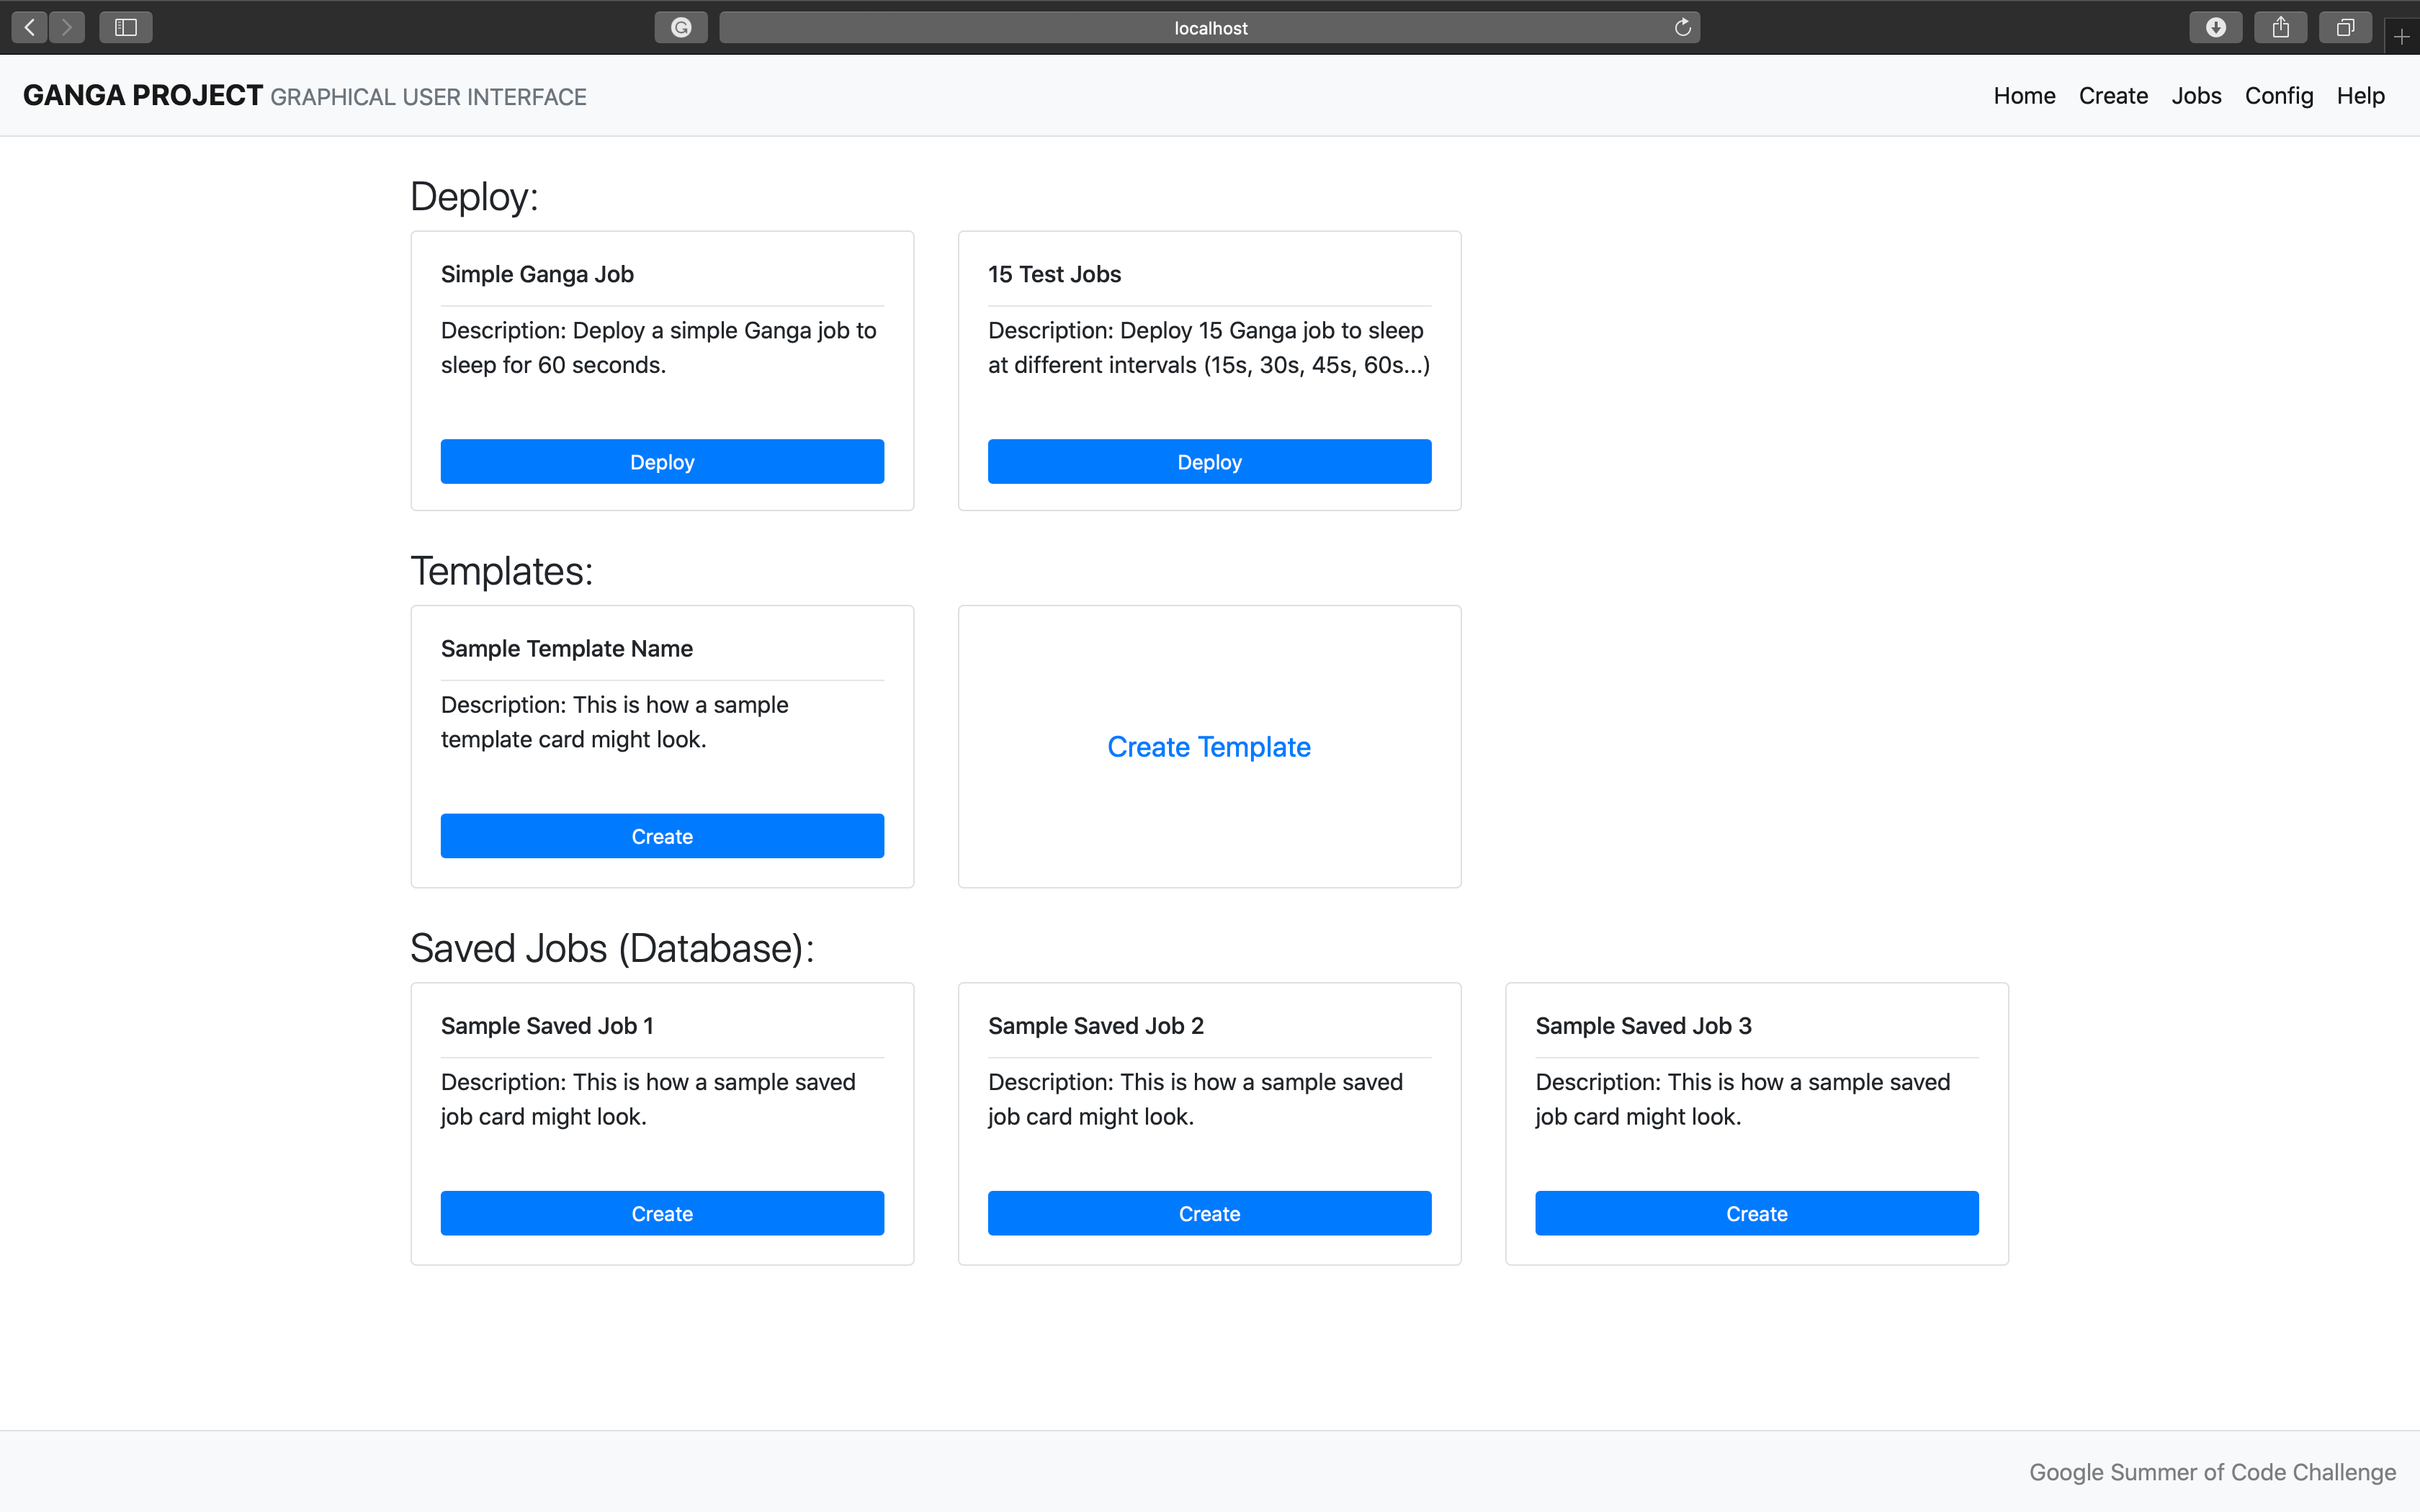Viewport: 2420px width, 1512px height.
Task: Click the 'Deploy:' section heading
Action: [x=474, y=197]
